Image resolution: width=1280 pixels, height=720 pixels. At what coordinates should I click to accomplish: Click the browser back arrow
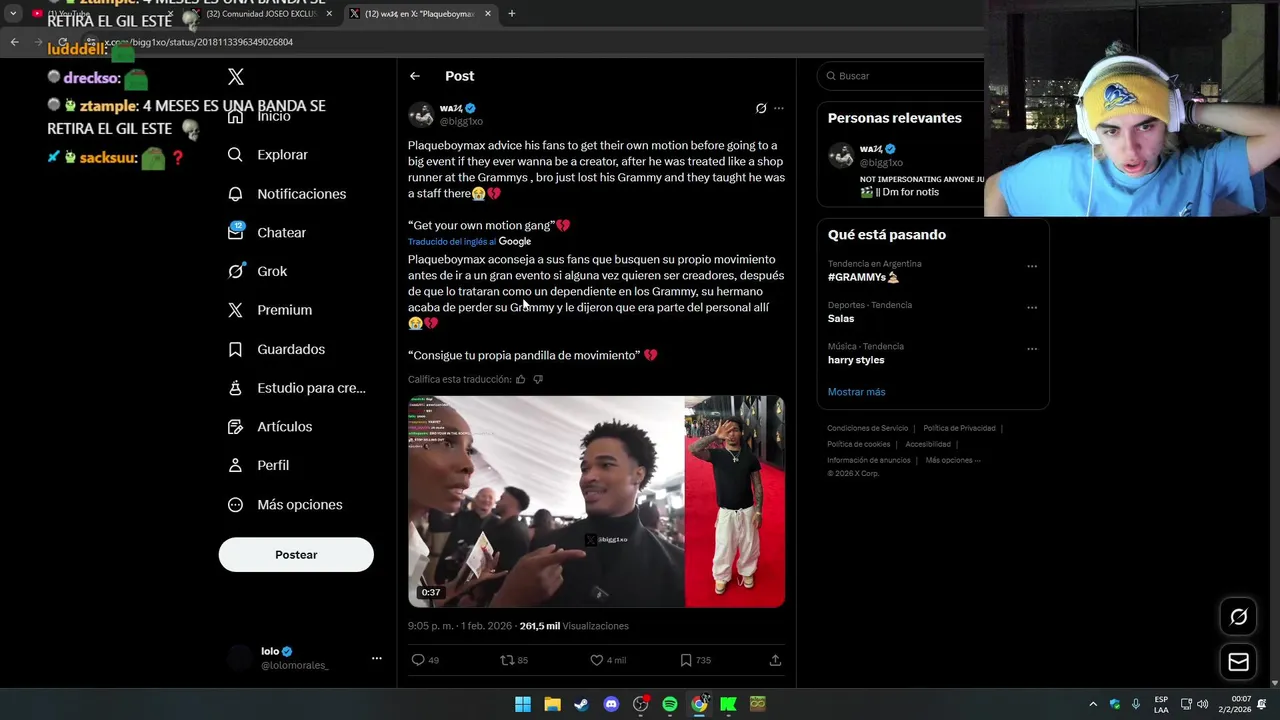[14, 42]
